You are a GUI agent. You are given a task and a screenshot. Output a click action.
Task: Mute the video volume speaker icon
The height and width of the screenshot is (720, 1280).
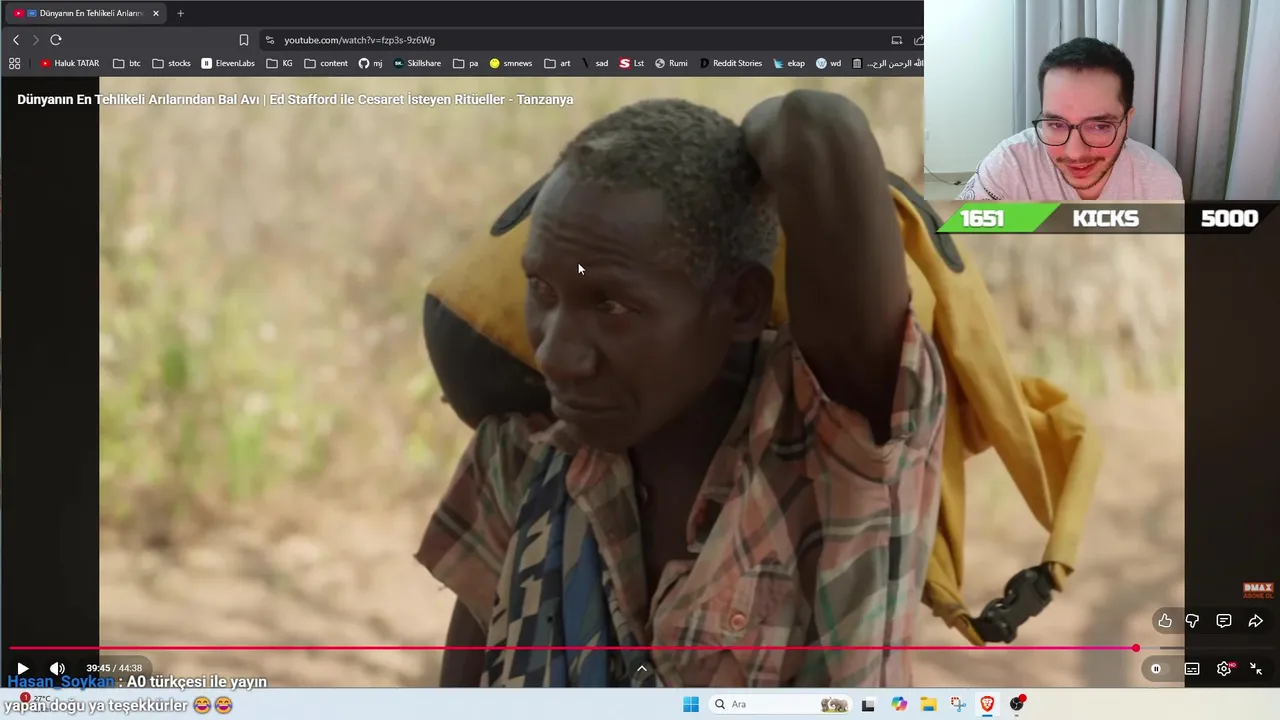(57, 668)
